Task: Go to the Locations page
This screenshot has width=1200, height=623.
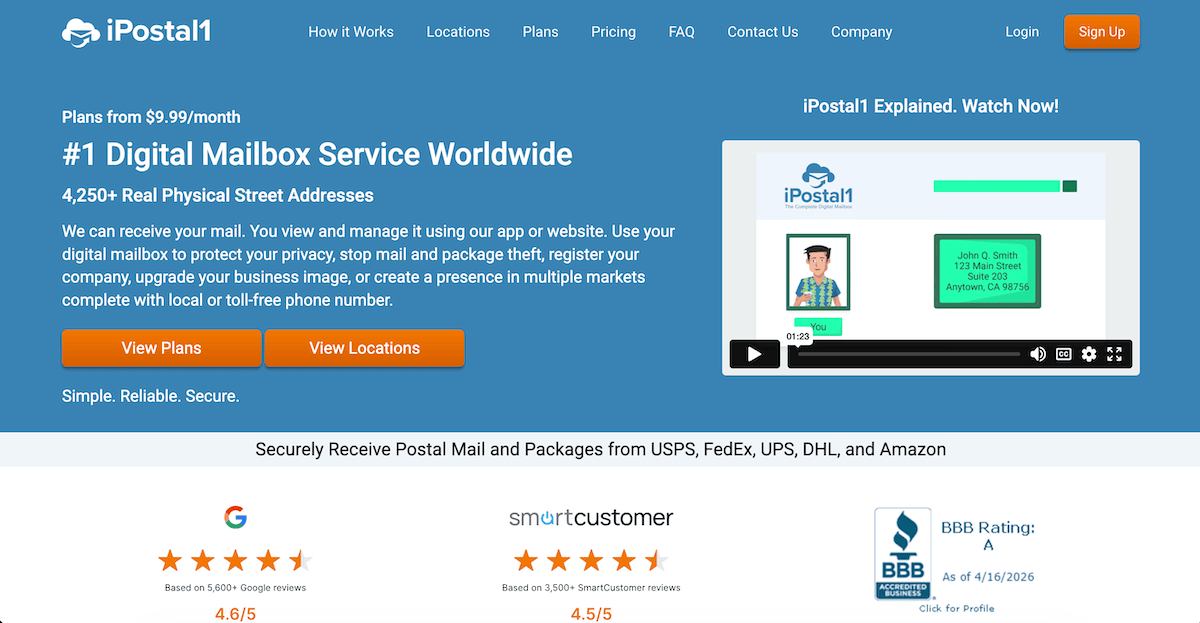Action: click(458, 32)
